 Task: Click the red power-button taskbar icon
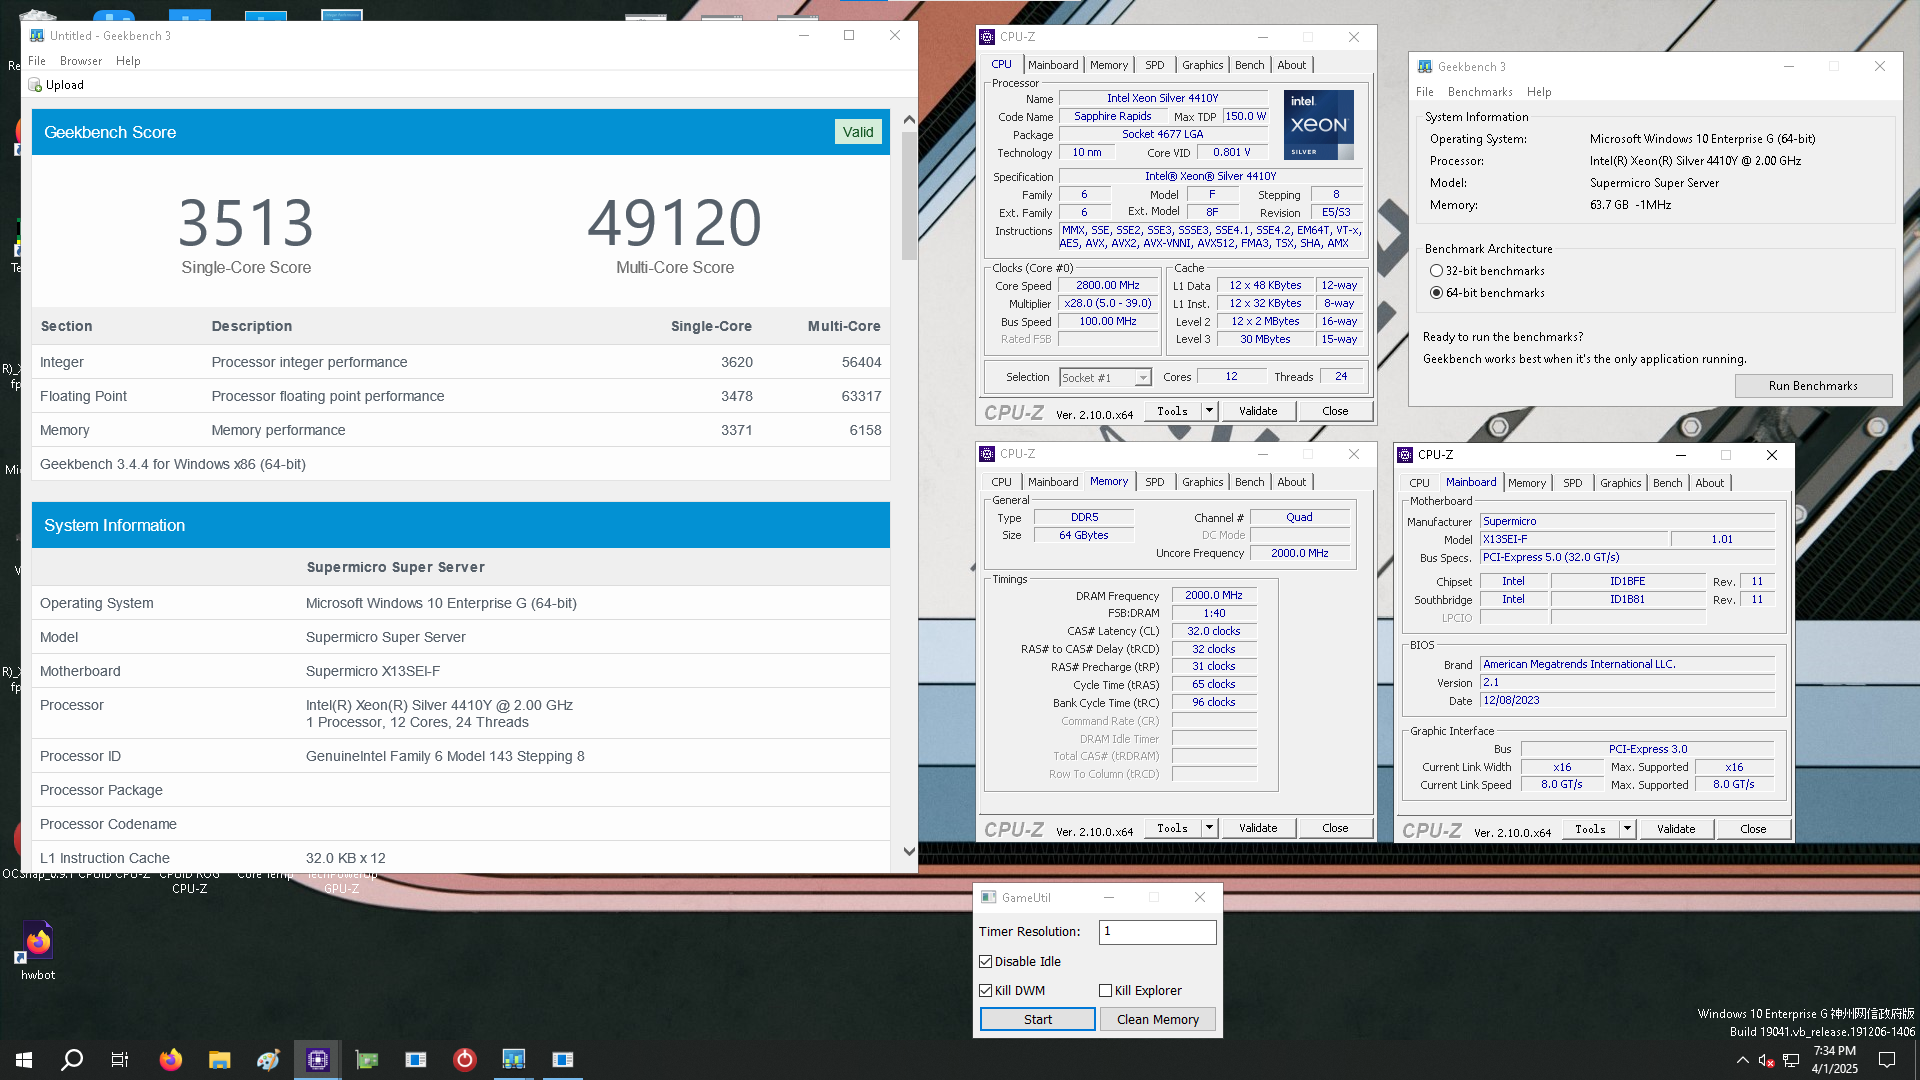pyautogui.click(x=465, y=1060)
